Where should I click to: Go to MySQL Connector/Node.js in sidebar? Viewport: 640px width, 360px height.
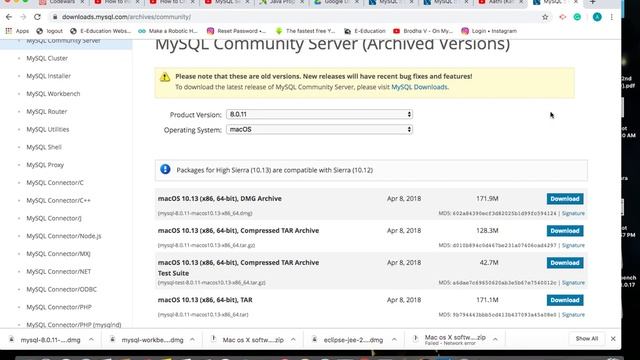click(64, 236)
